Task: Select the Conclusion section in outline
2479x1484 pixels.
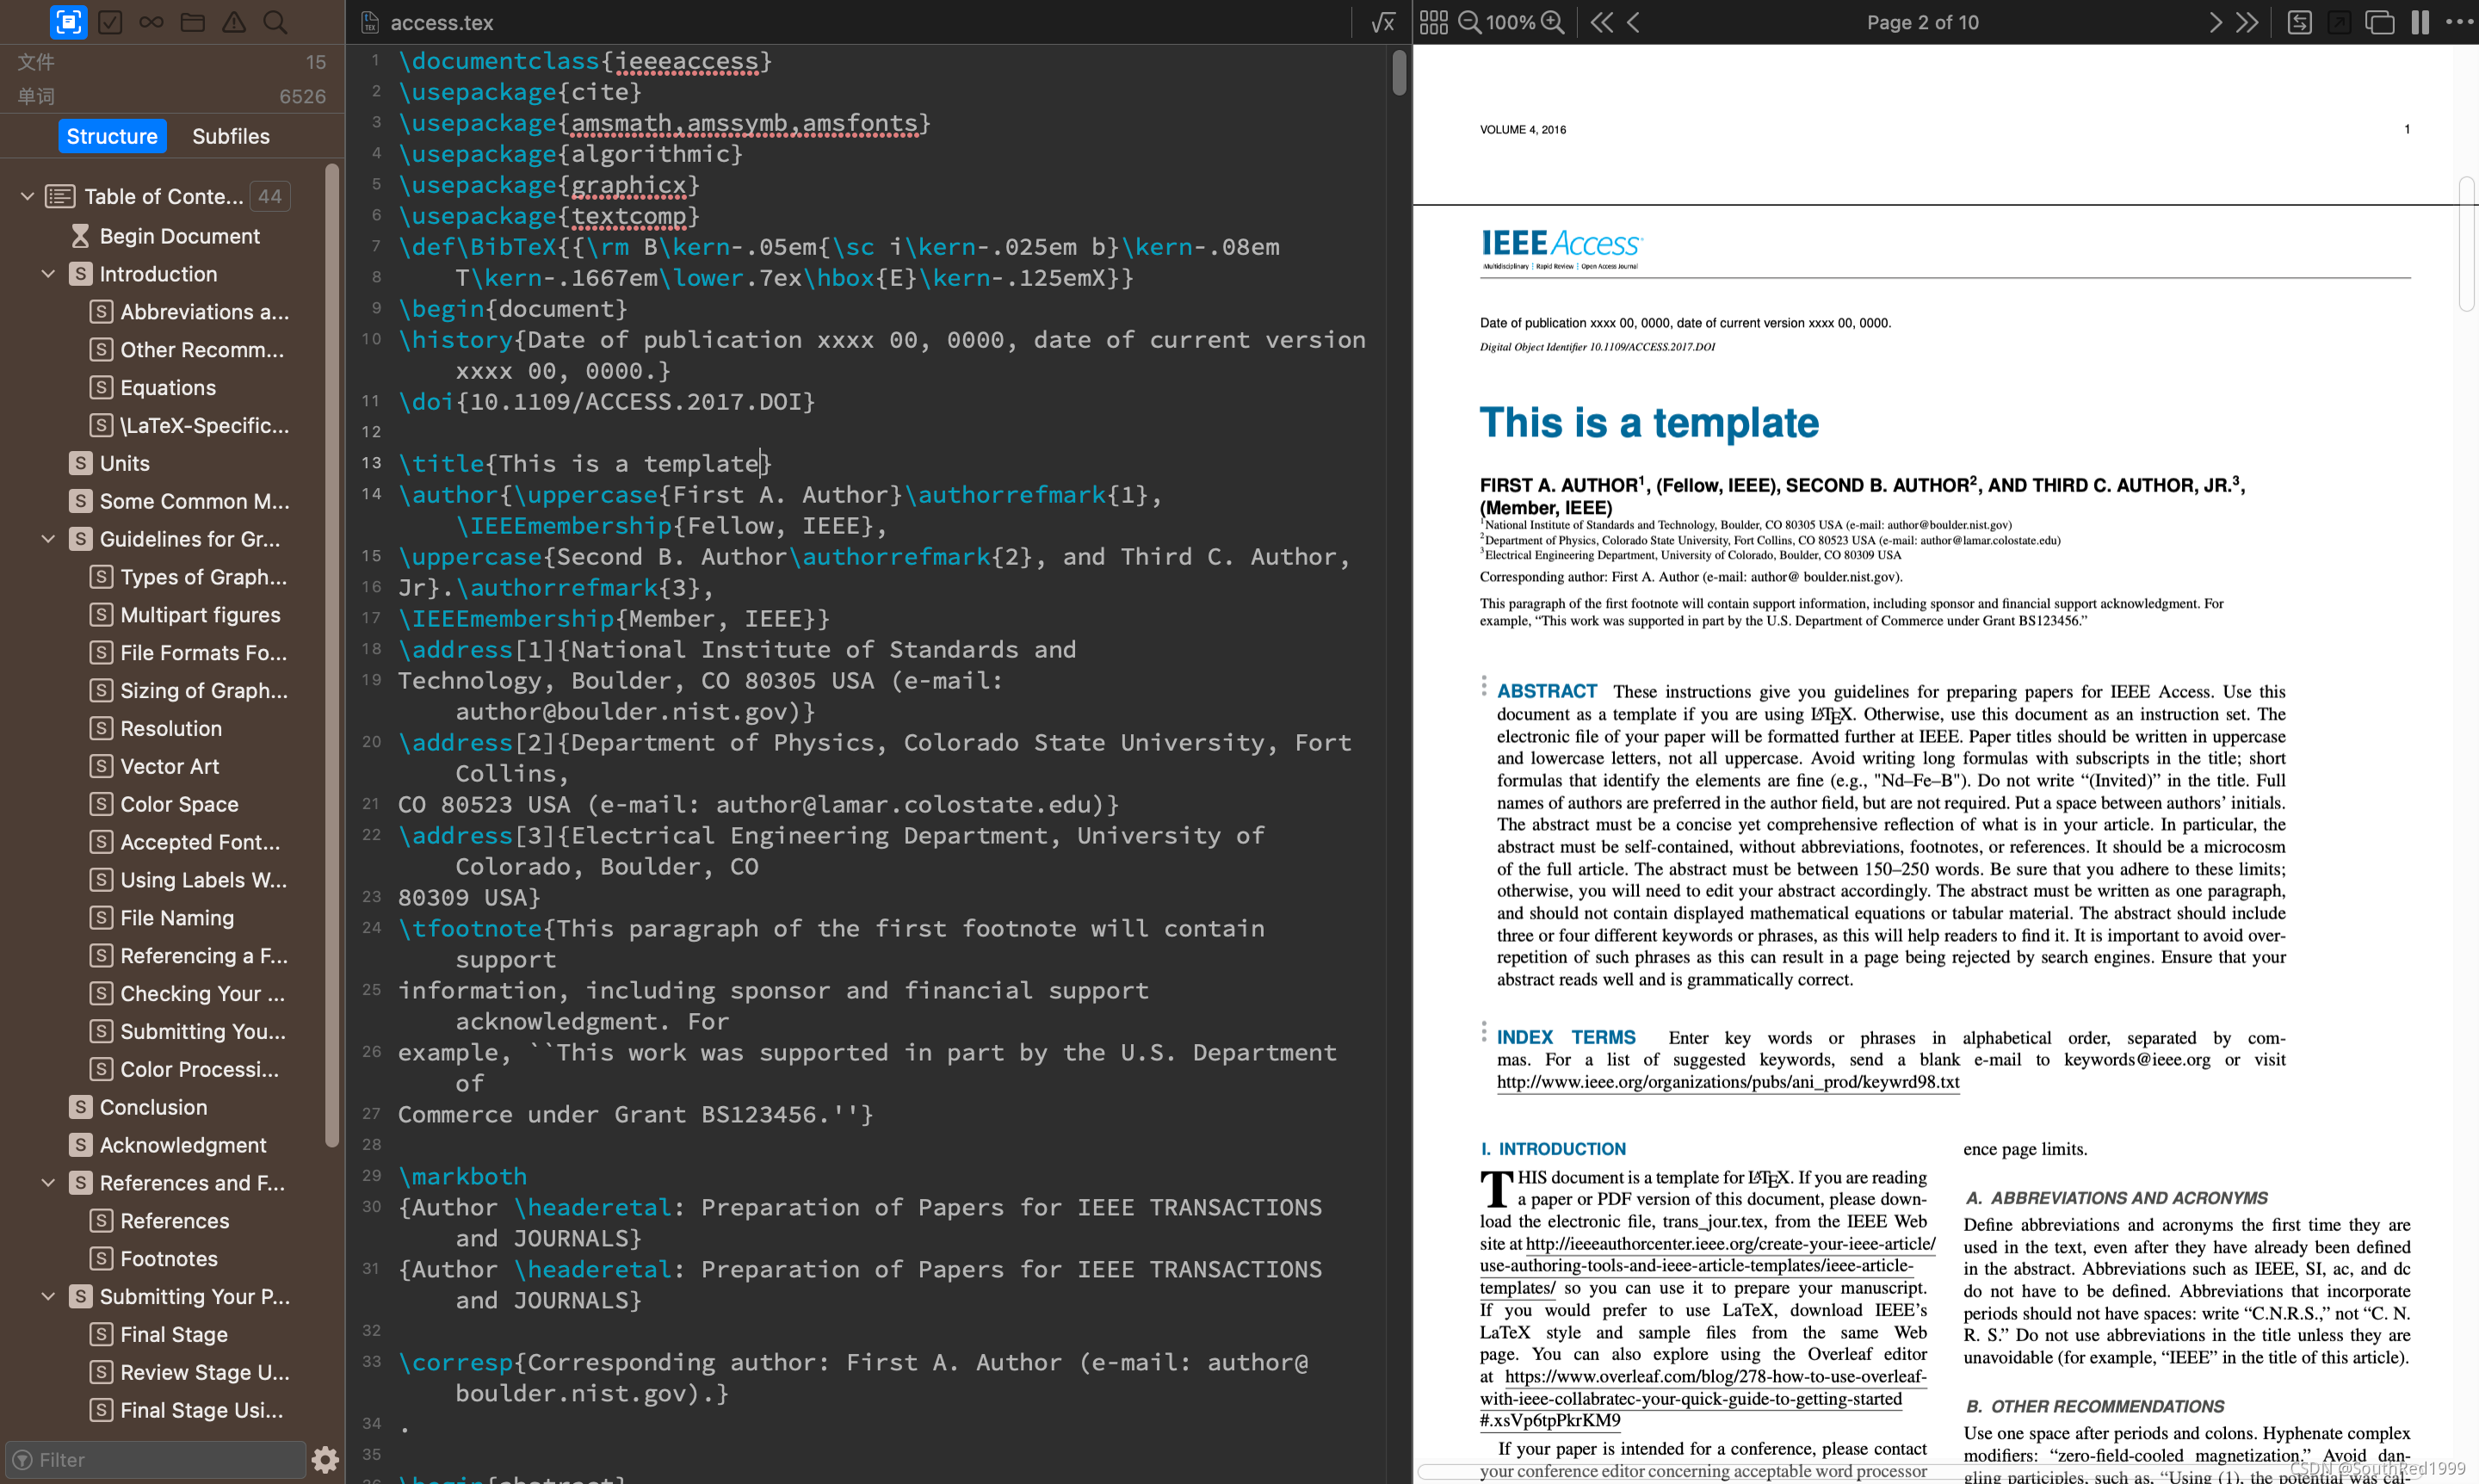Action: tap(153, 1107)
